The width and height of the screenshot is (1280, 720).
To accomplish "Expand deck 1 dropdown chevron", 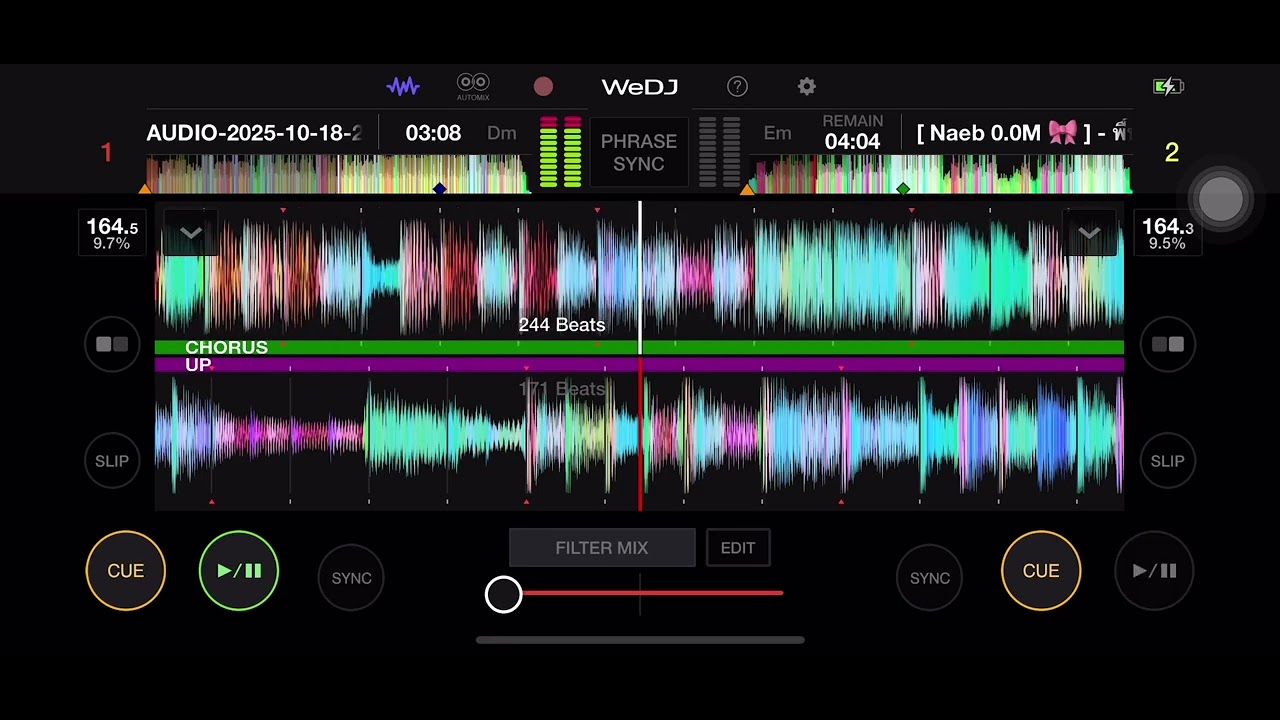I will tap(191, 234).
